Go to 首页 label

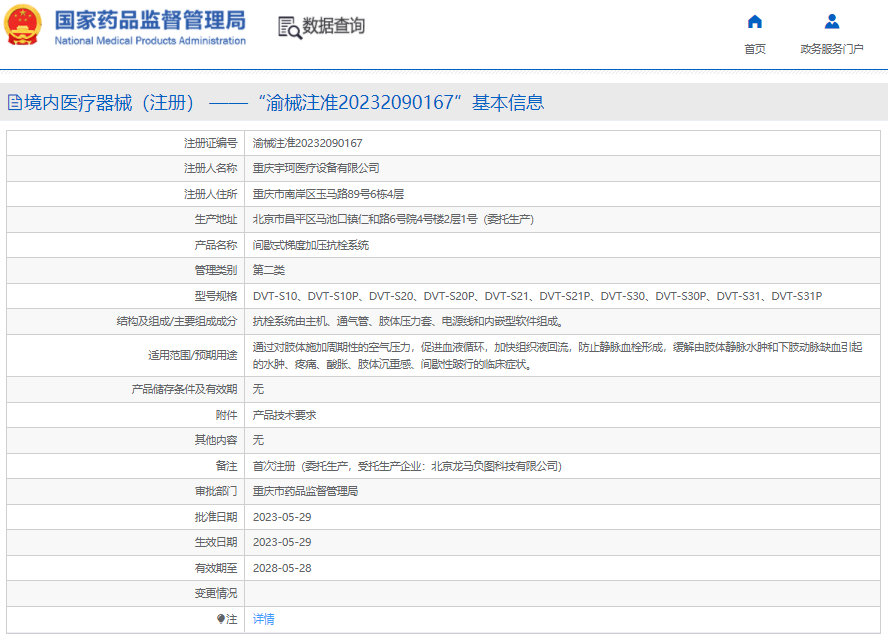coord(754,49)
